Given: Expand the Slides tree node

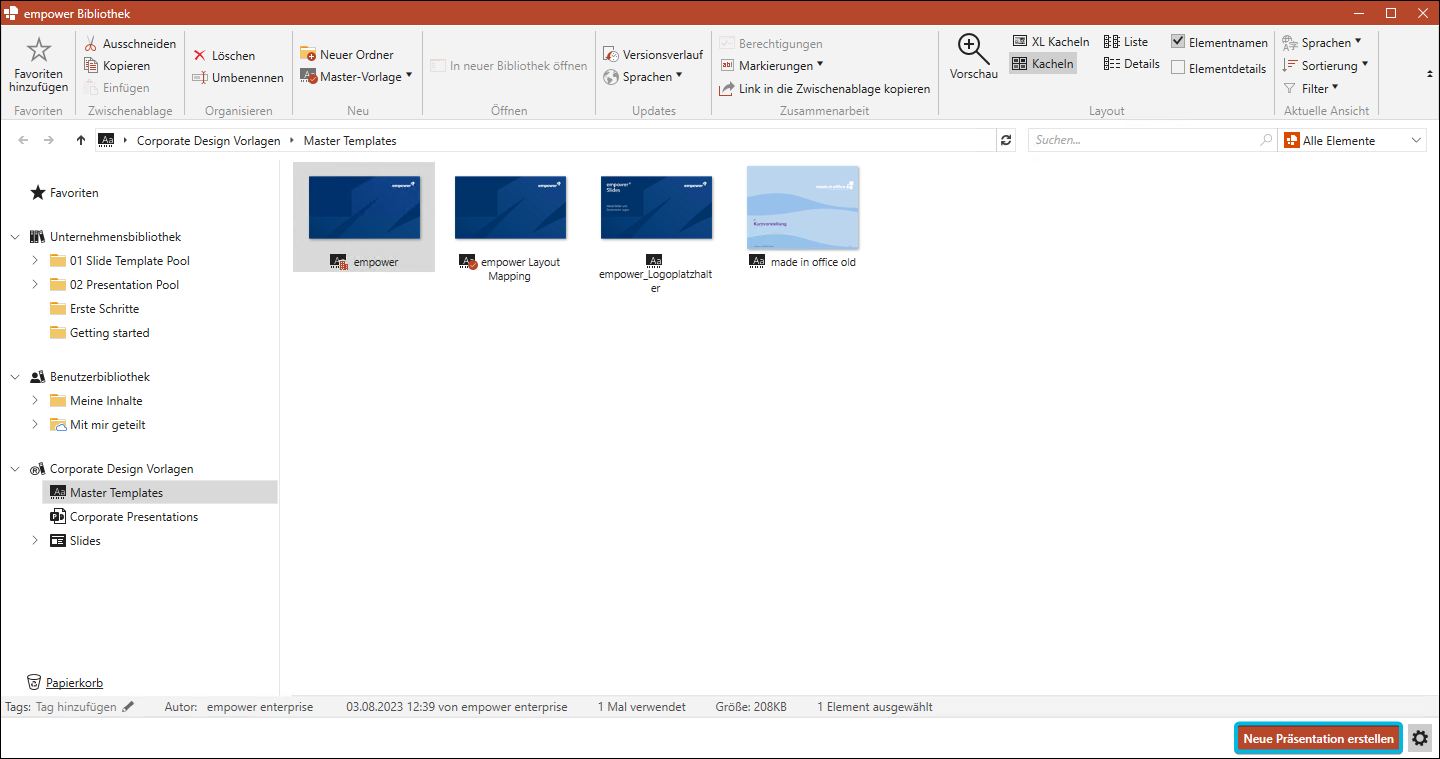Looking at the screenshot, I should coord(35,541).
